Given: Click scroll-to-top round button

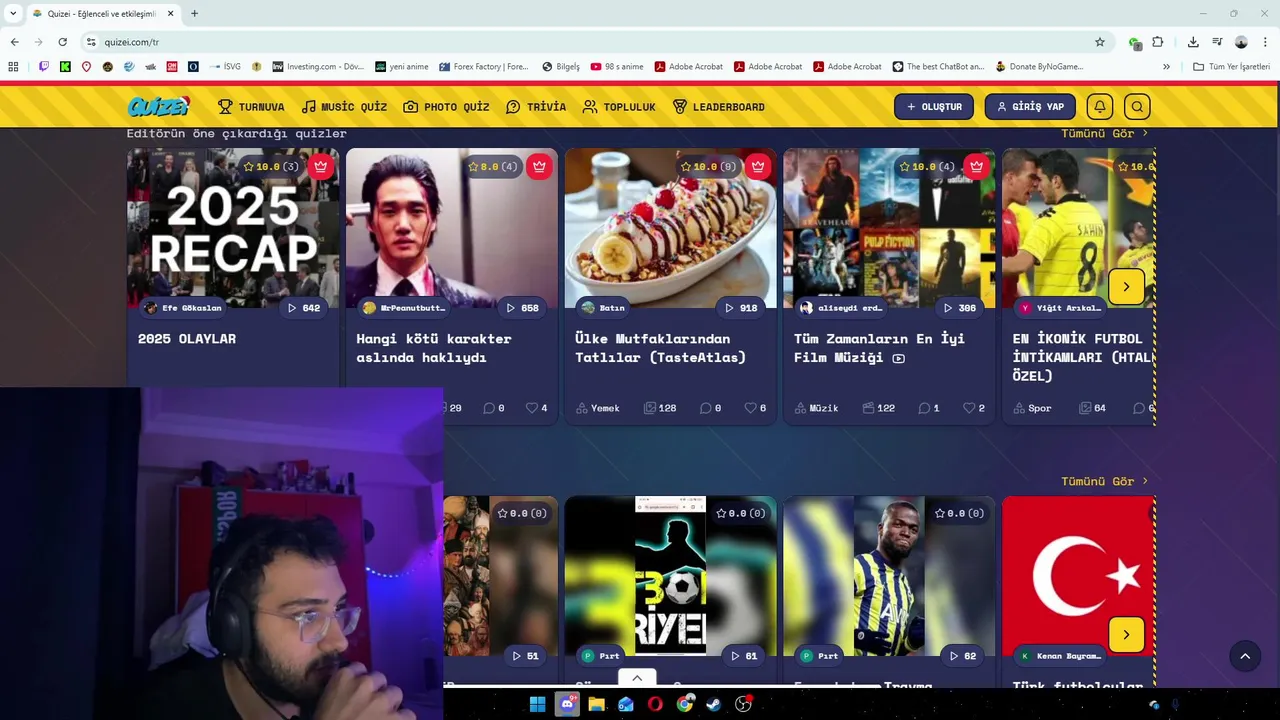Looking at the screenshot, I should click(1245, 656).
